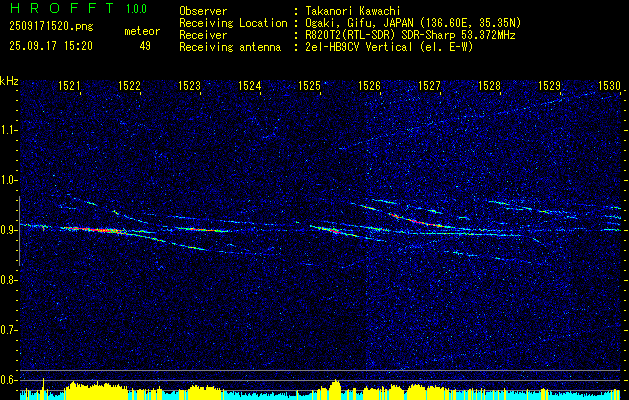Click the kHz axis unit label
629x400 pixels.
point(9,81)
